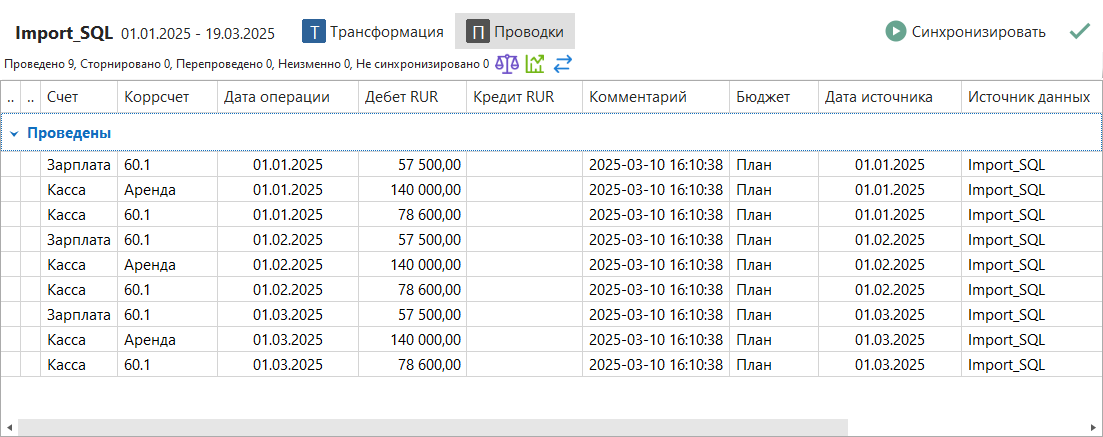The width and height of the screenshot is (1103, 437).
Task: Click the Import_SQL title
Action: [x=64, y=33]
